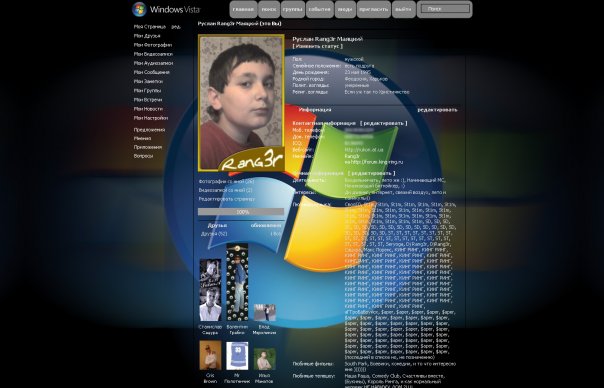The width and height of the screenshot is (604, 388).
Task: Click the главная navigation button
Action: point(243,9)
